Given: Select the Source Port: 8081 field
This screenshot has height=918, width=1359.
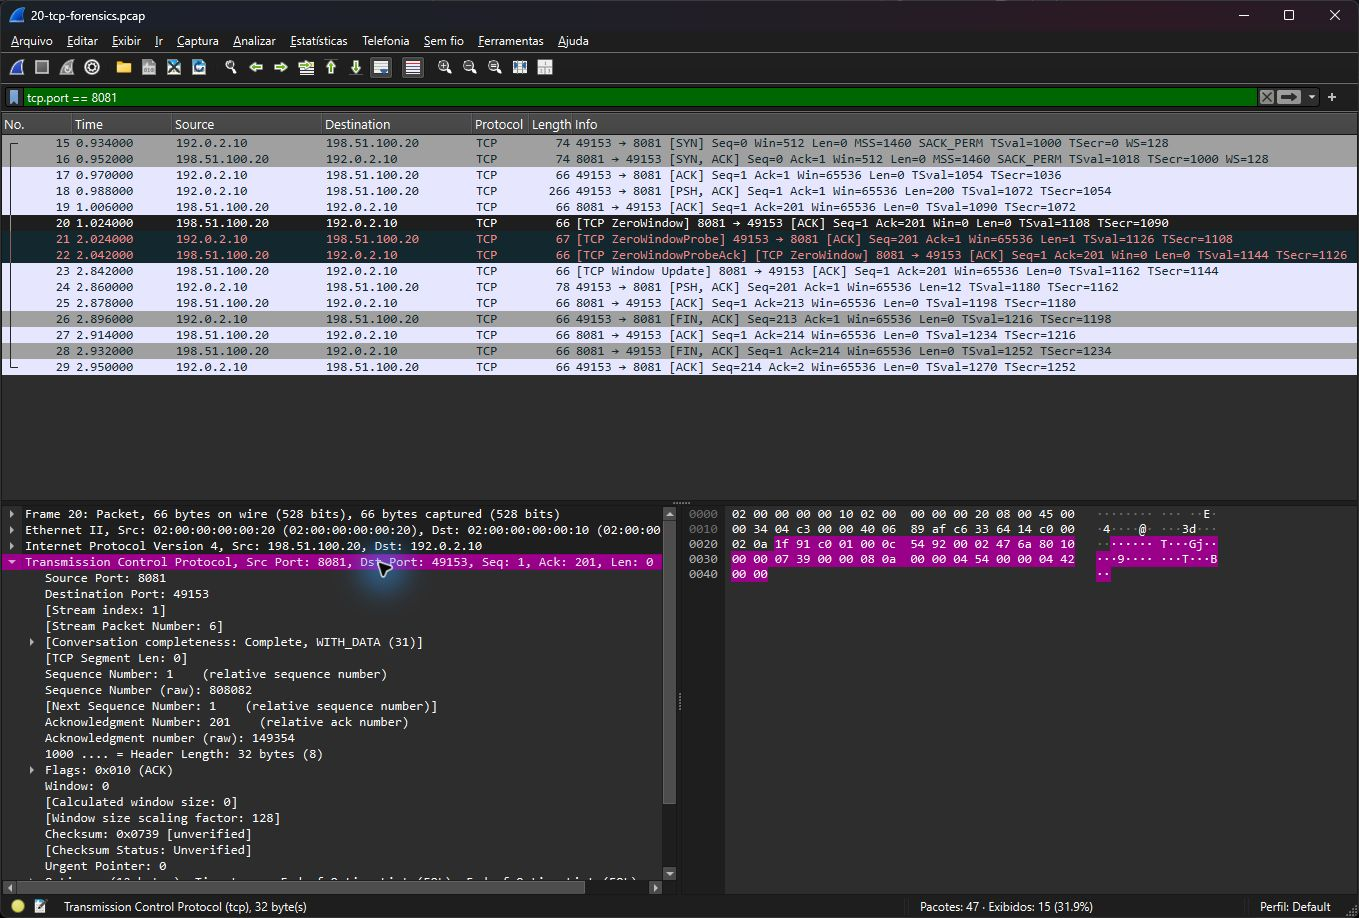Looking at the screenshot, I should pos(105,578).
